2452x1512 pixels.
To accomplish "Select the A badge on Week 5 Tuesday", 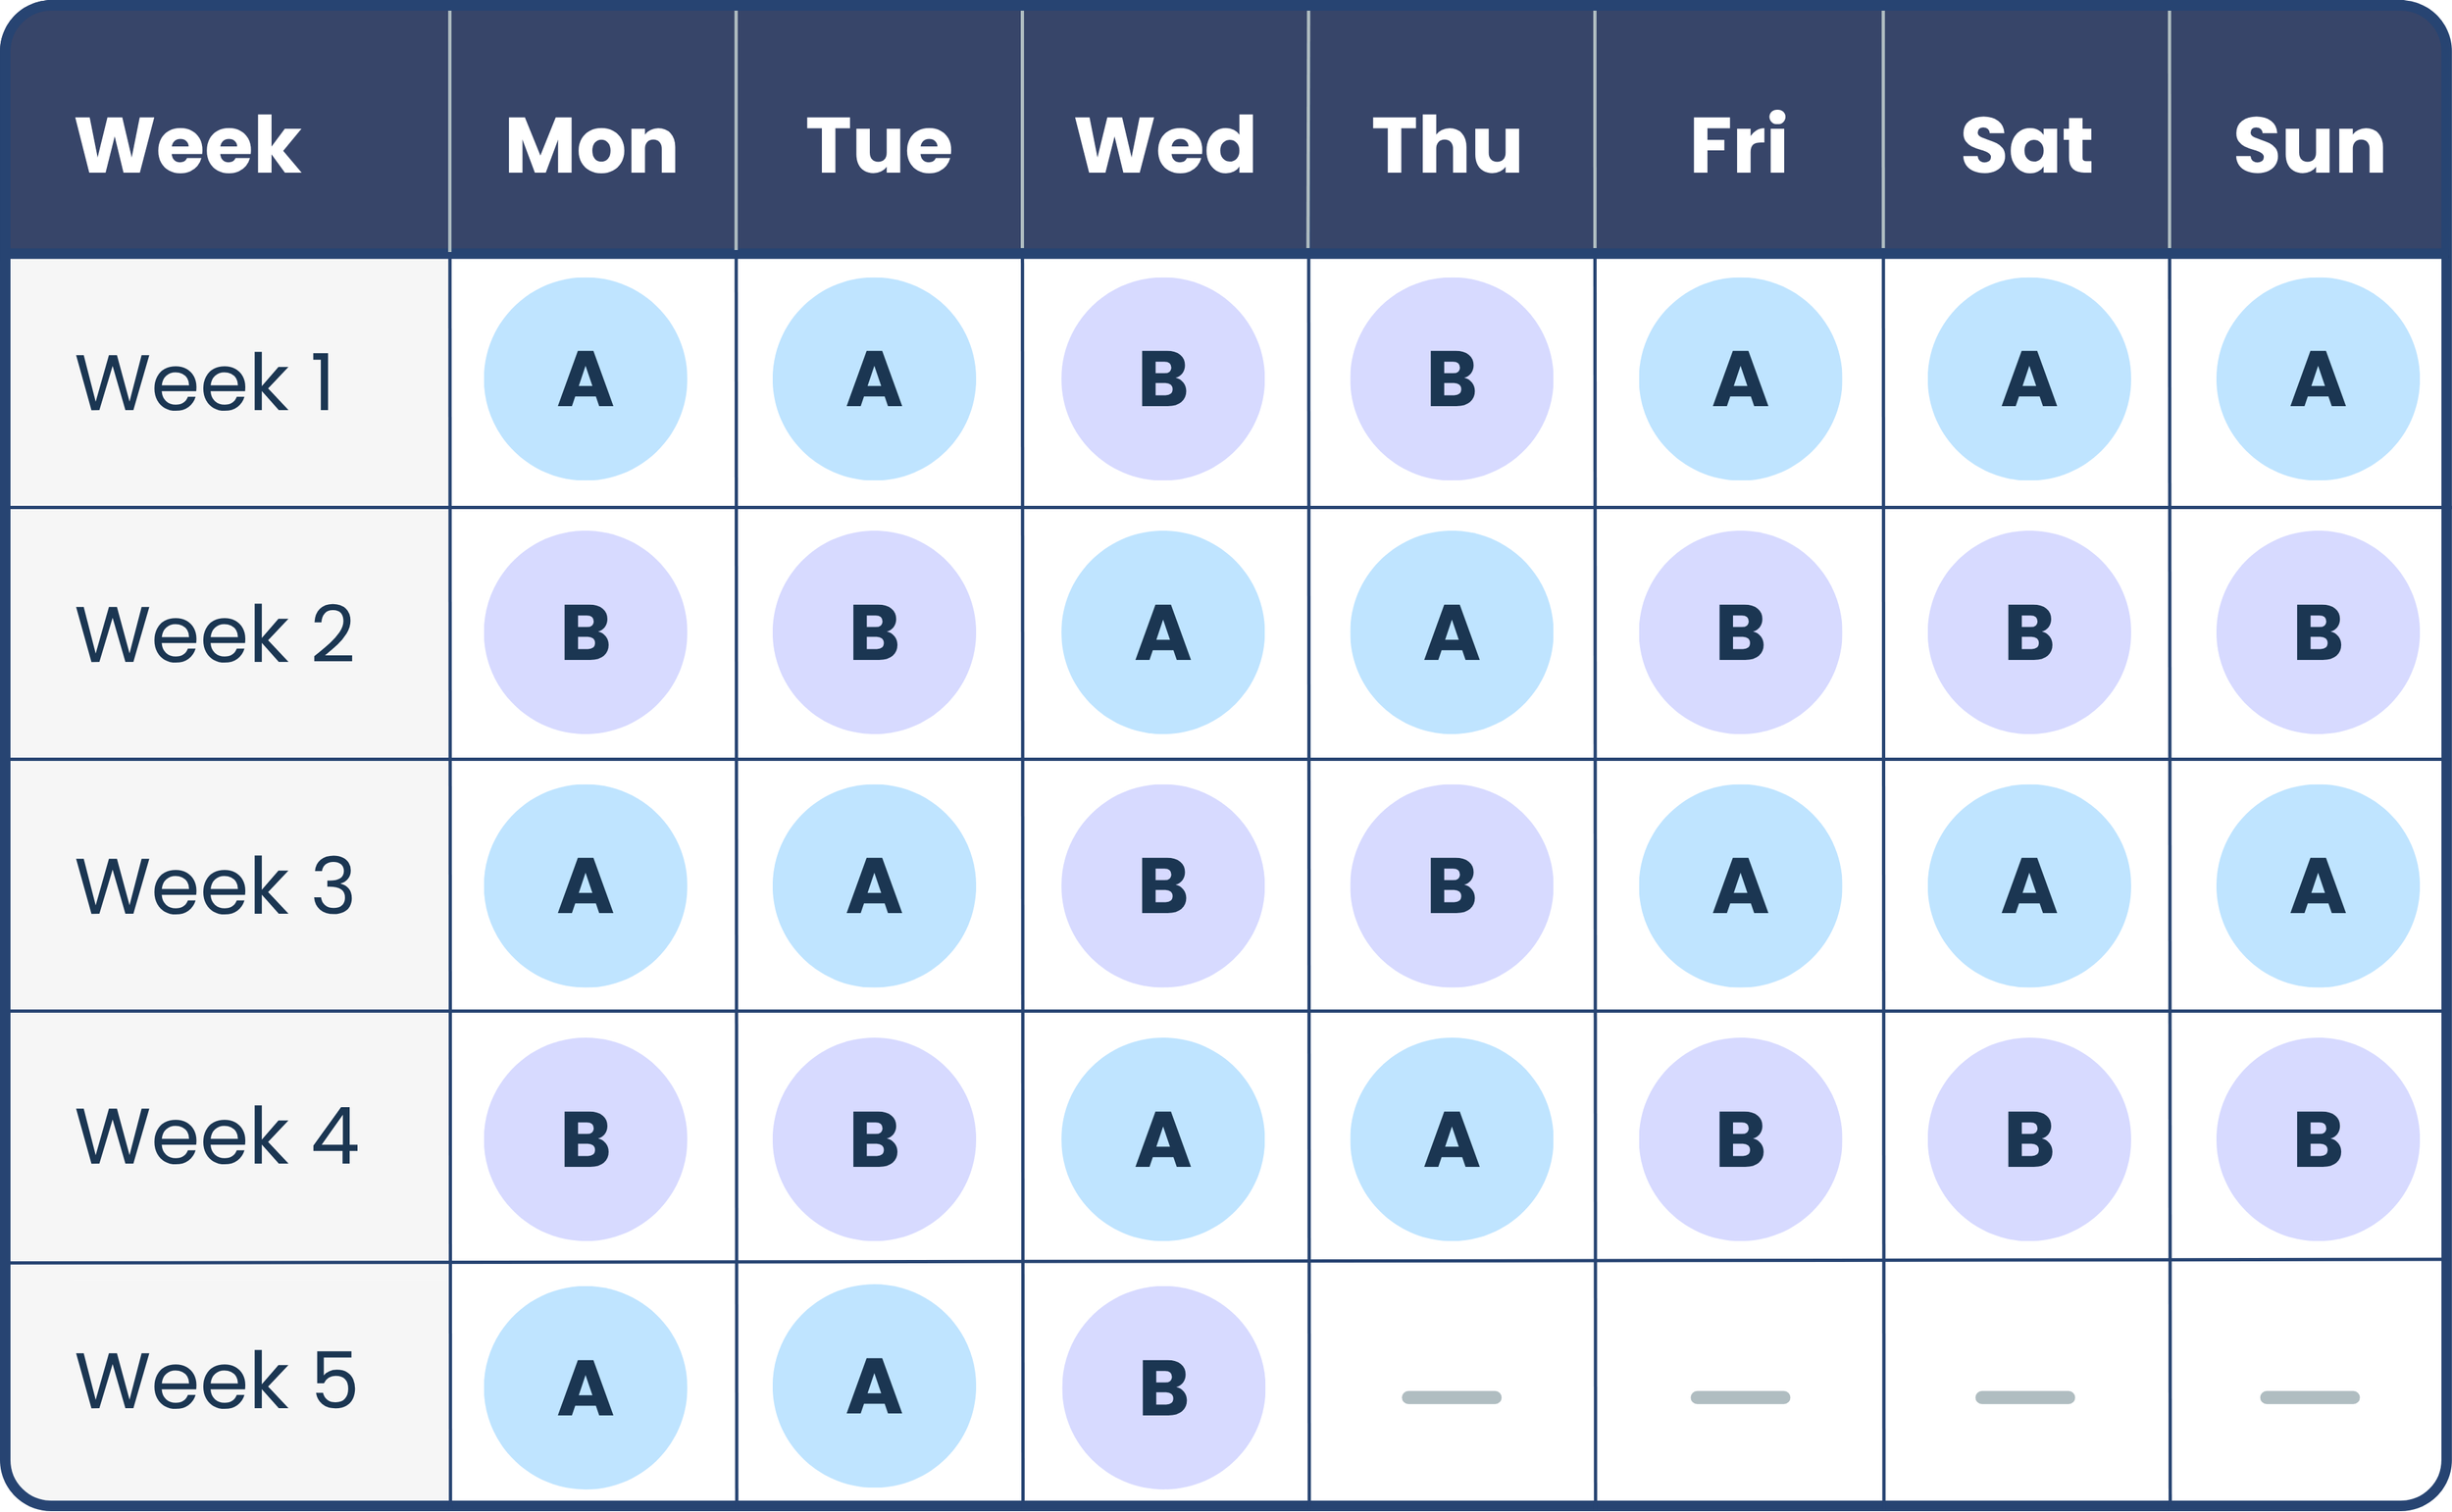I will tap(874, 1386).
